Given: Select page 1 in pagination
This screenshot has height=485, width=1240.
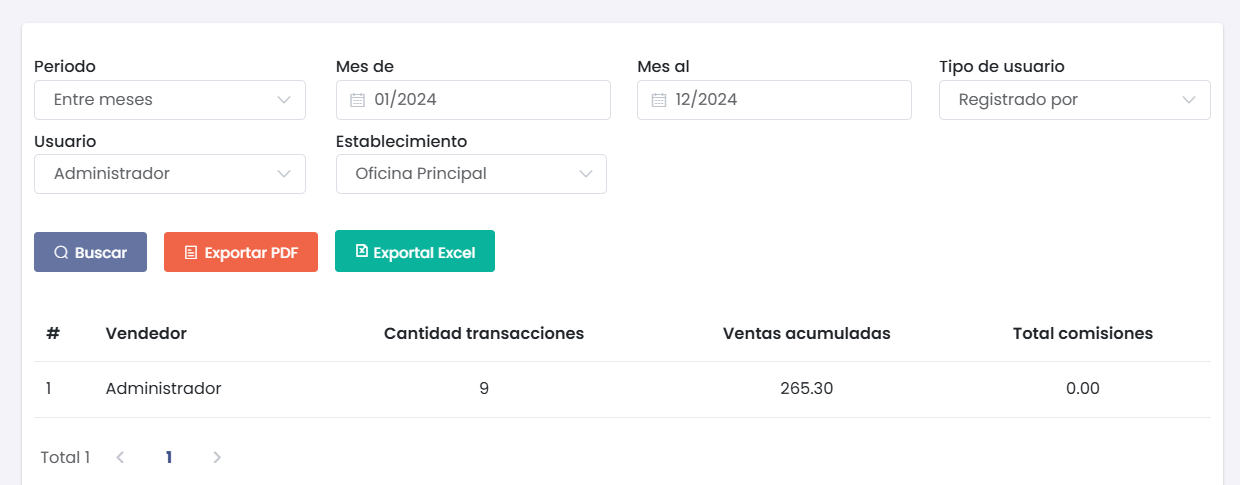Looking at the screenshot, I should coord(169,457).
